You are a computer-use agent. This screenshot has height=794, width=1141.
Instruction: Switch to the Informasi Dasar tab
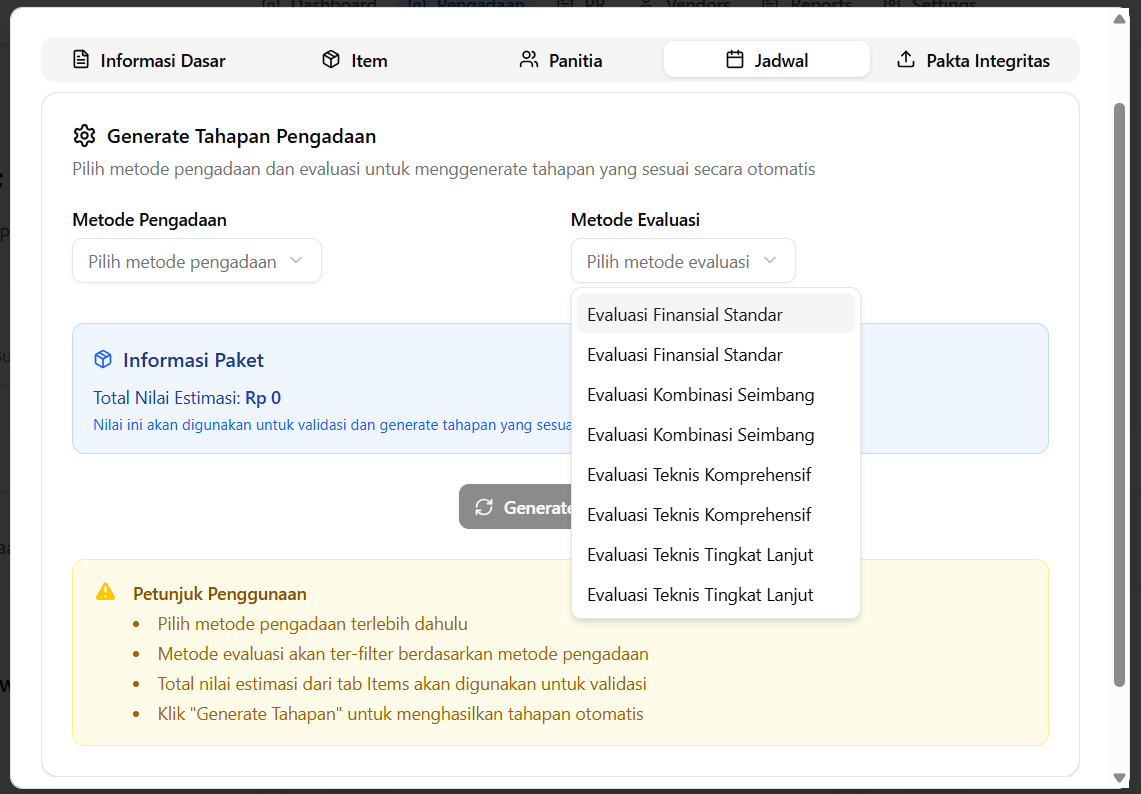point(148,60)
